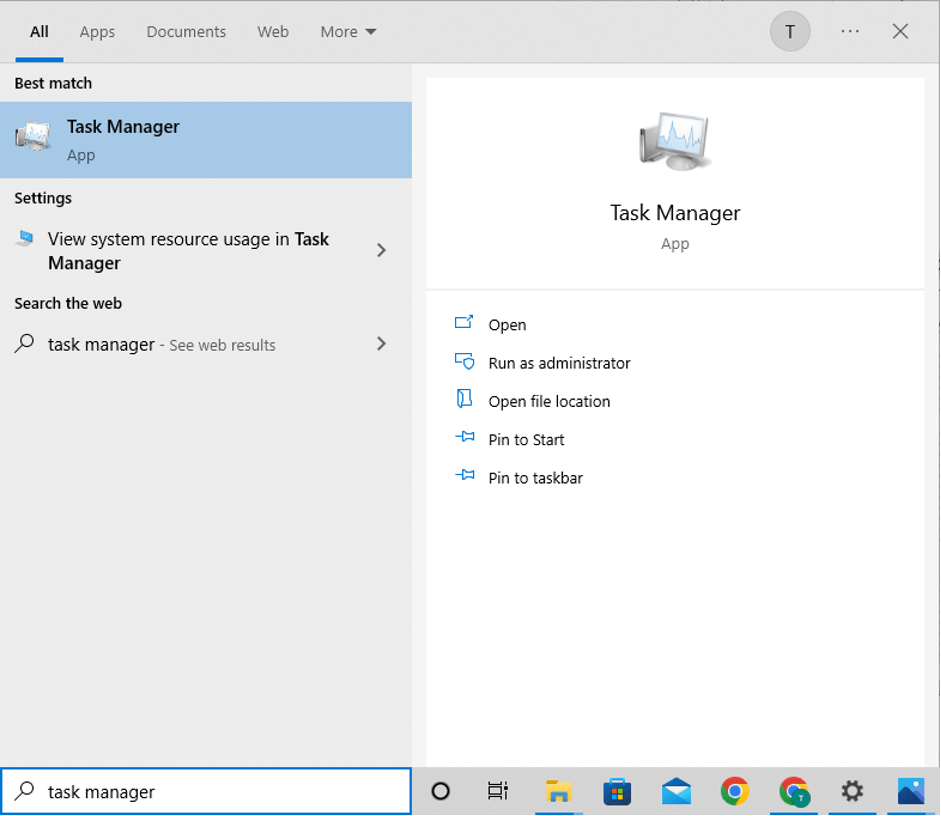The image size is (941, 816).
Task: Close the search panel with the X
Action: (x=900, y=31)
